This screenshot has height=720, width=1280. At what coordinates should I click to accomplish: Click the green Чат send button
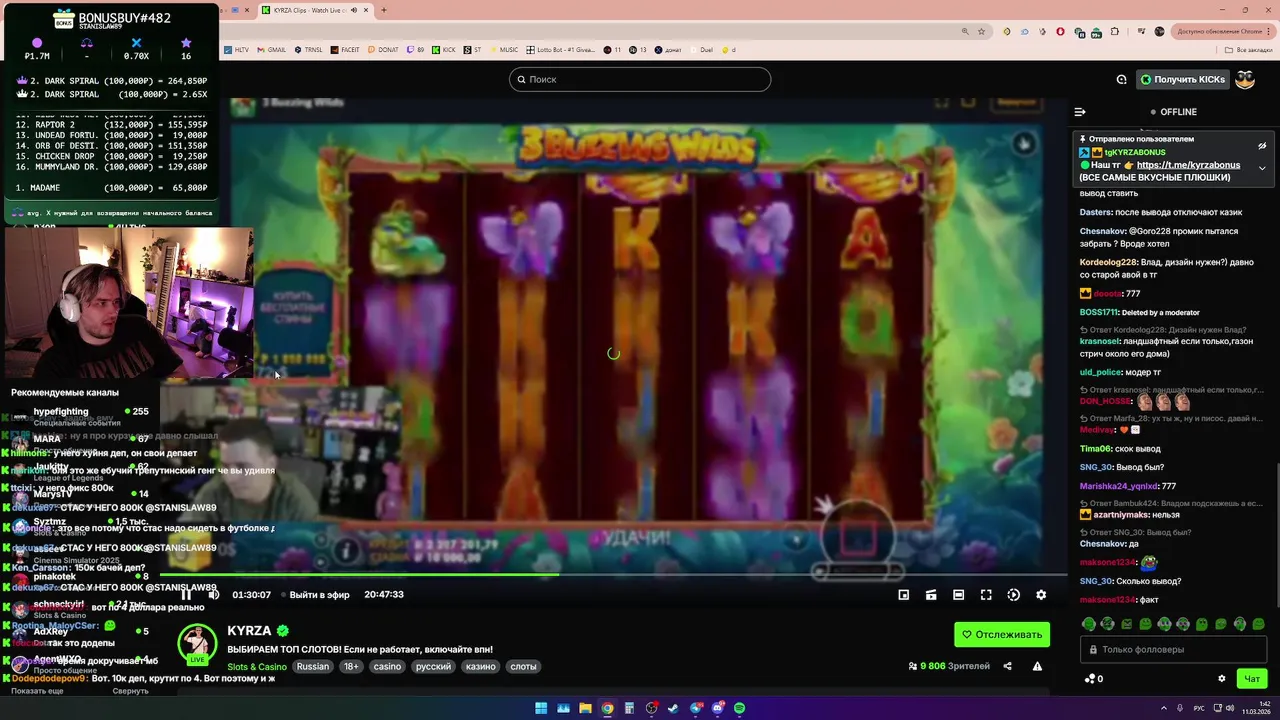click(x=1252, y=679)
